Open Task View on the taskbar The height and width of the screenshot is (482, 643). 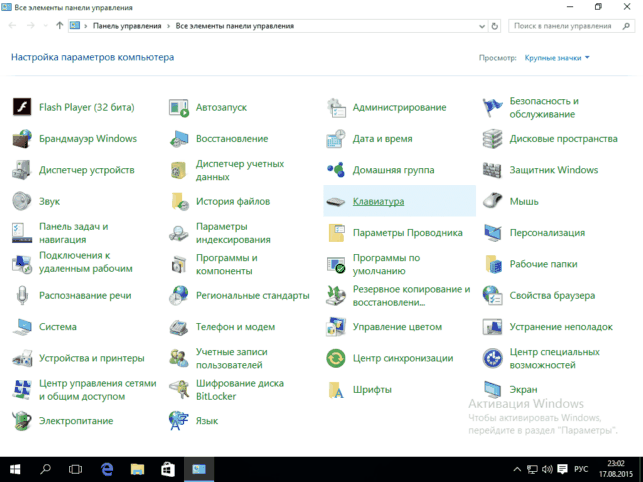click(75, 469)
